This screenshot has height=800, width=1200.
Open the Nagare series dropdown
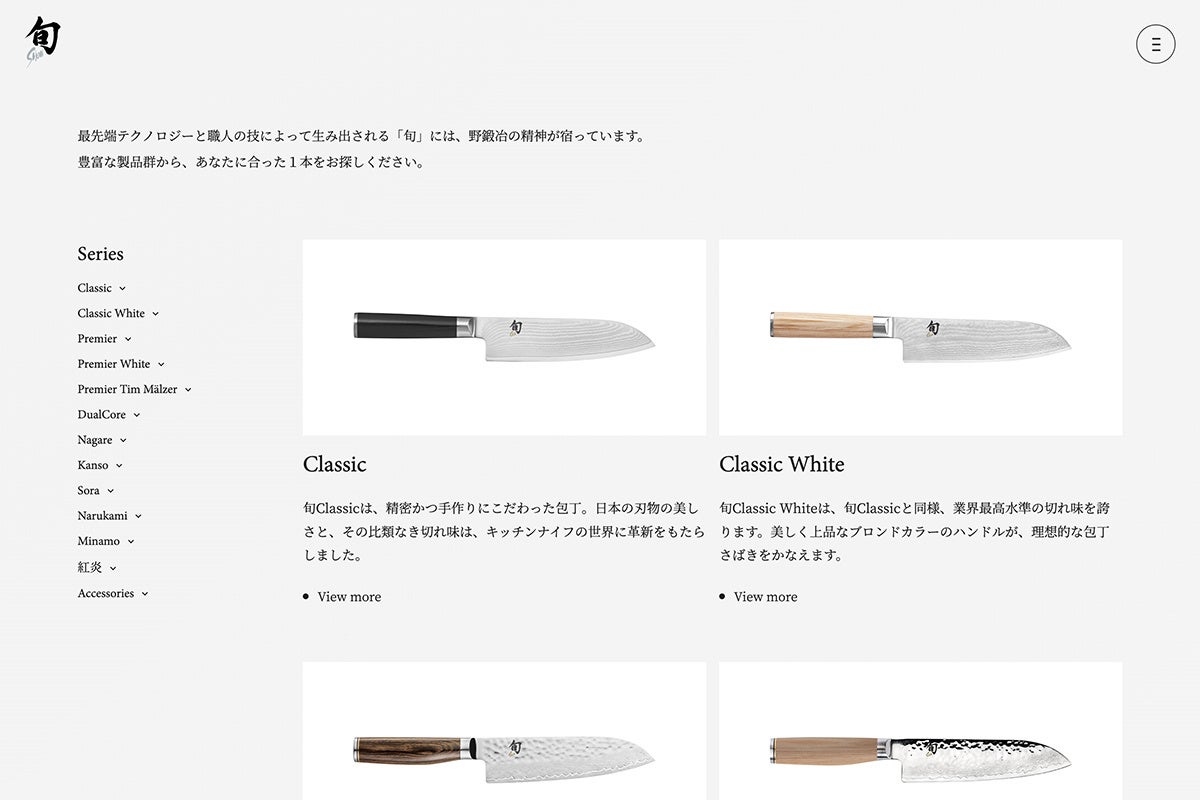[103, 440]
